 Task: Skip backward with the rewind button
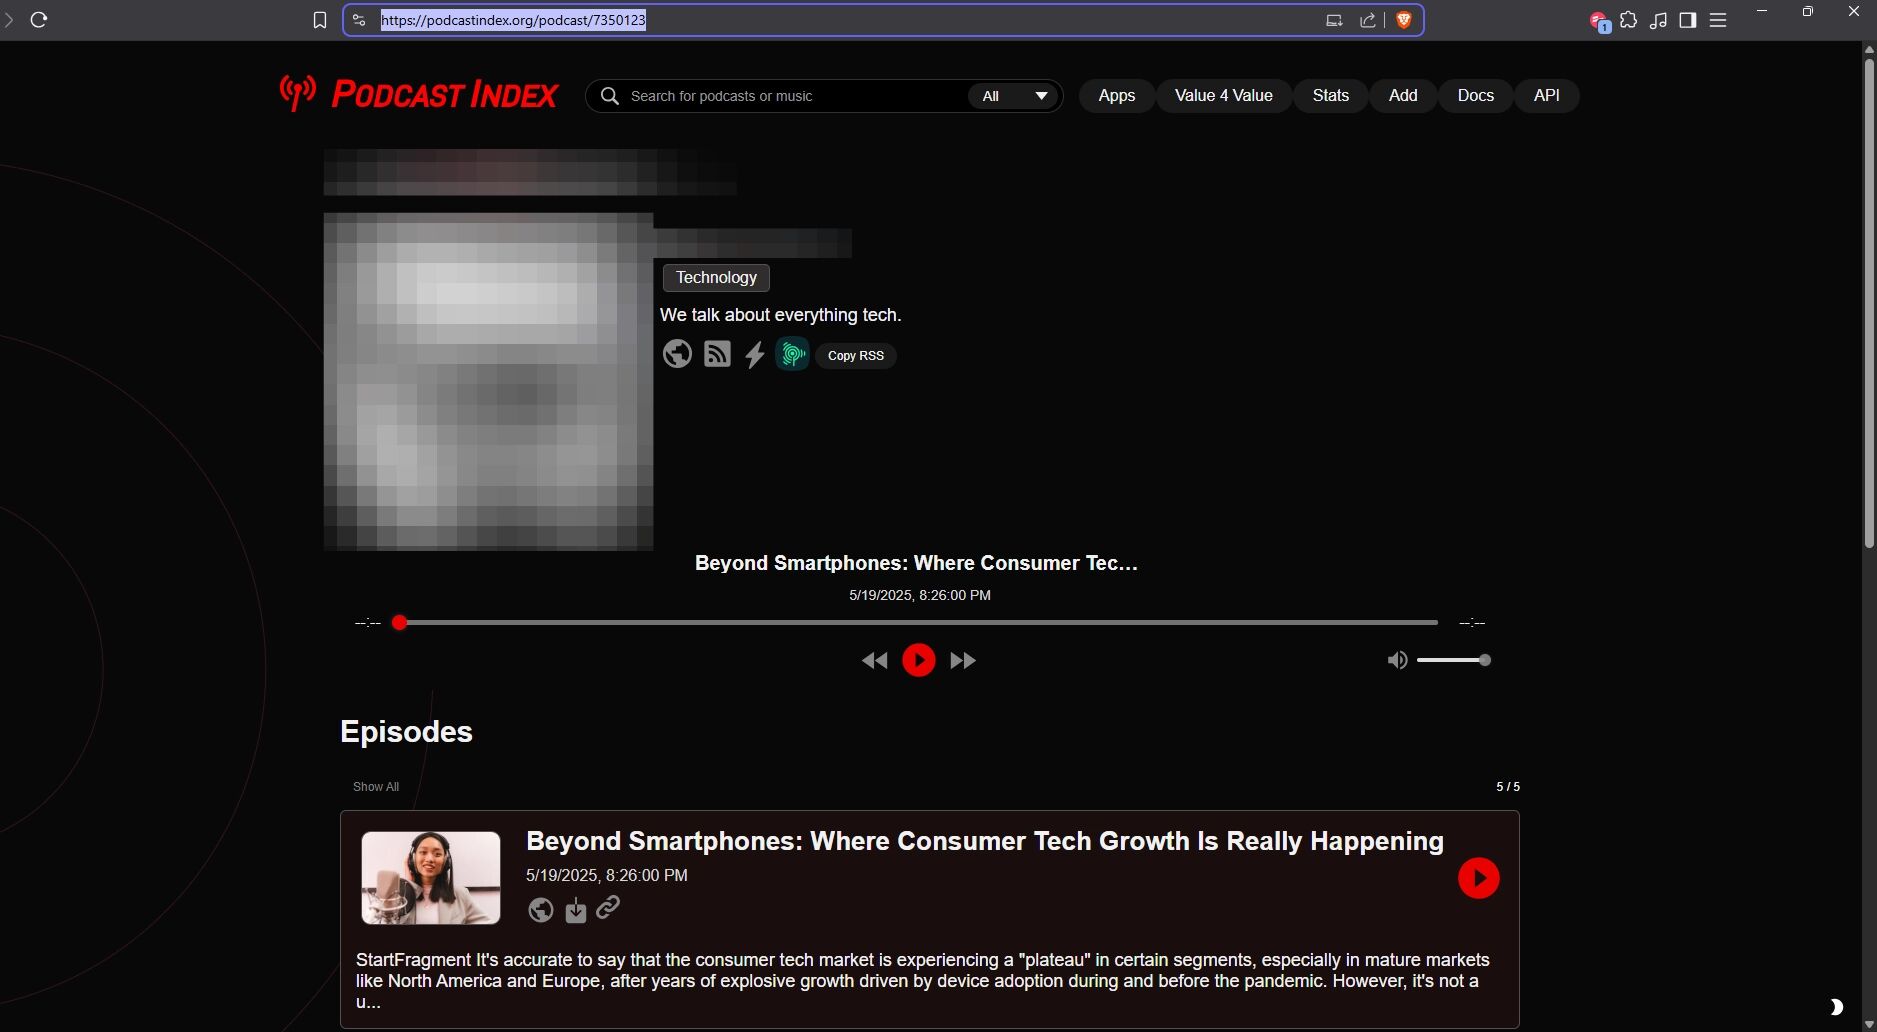(875, 660)
